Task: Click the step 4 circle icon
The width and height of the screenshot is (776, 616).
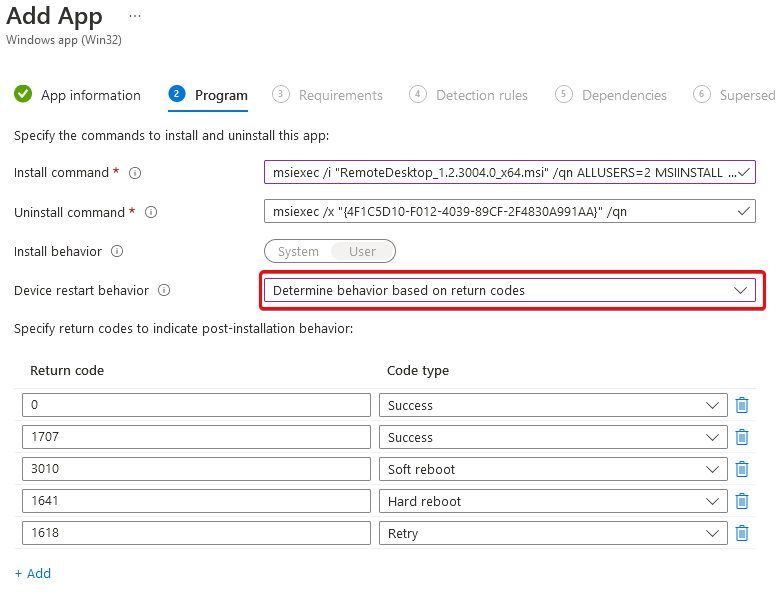Action: (418, 94)
